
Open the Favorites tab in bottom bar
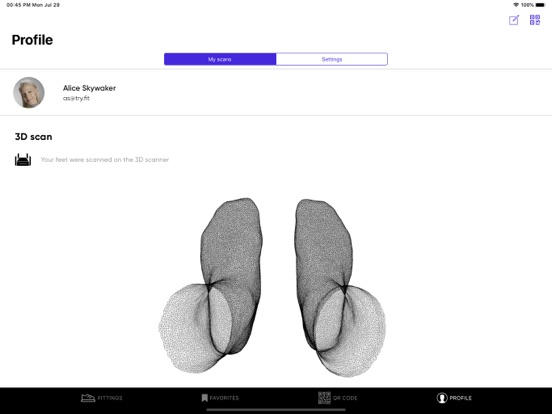[x=220, y=398]
